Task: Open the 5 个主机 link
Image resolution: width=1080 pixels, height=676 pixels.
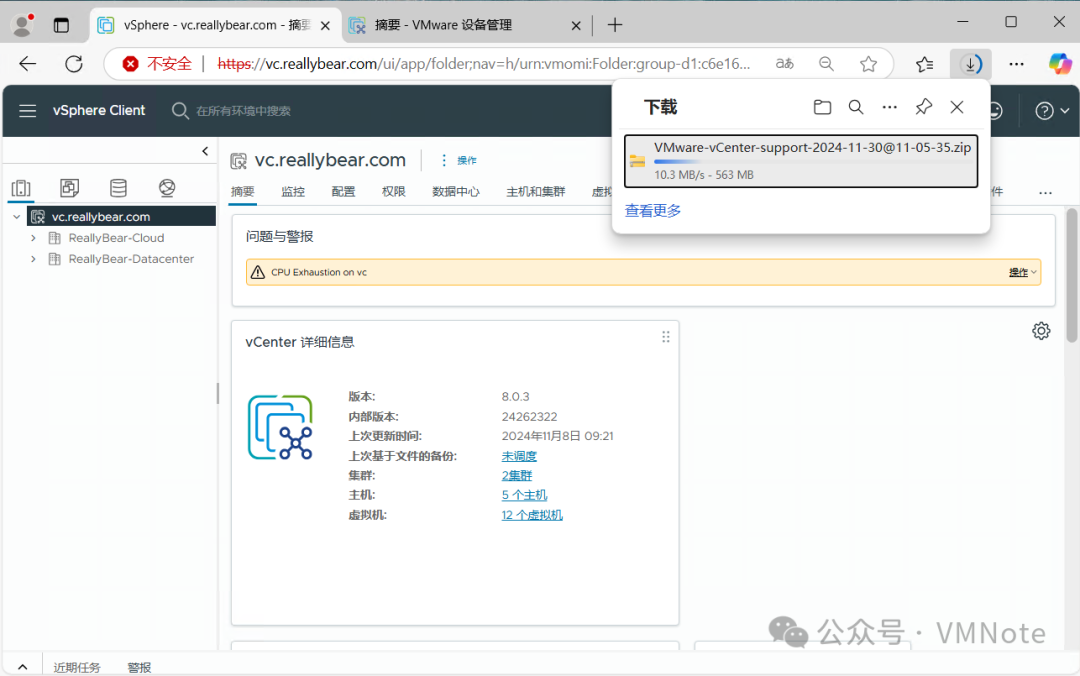Action: tap(524, 495)
